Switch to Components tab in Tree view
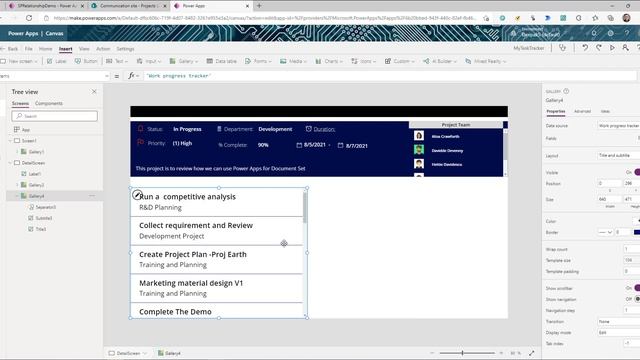The image size is (640, 360). [49, 103]
